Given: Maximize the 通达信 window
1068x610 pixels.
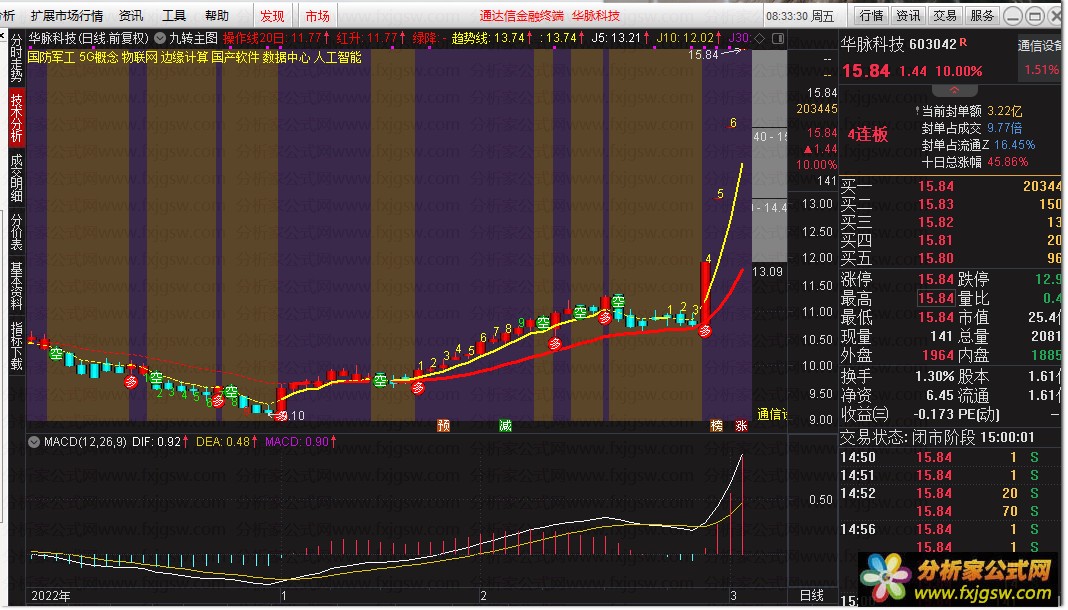Looking at the screenshot, I should point(1035,16).
